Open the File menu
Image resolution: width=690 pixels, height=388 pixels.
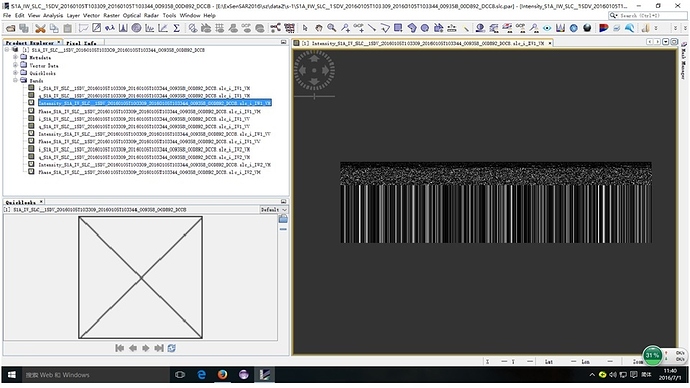[7, 15]
